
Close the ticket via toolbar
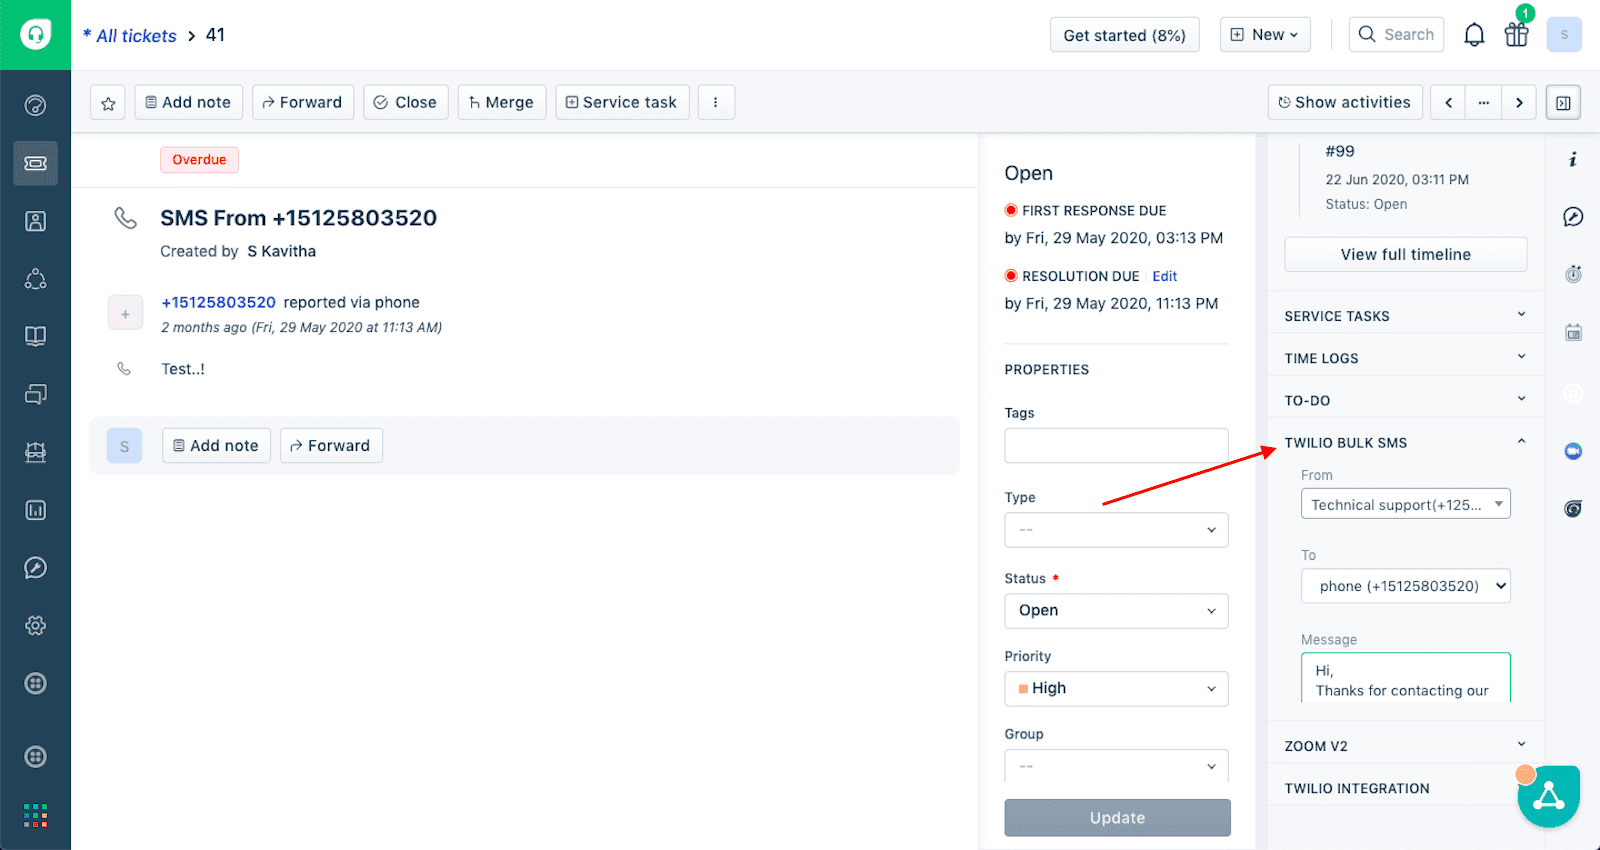coord(406,103)
